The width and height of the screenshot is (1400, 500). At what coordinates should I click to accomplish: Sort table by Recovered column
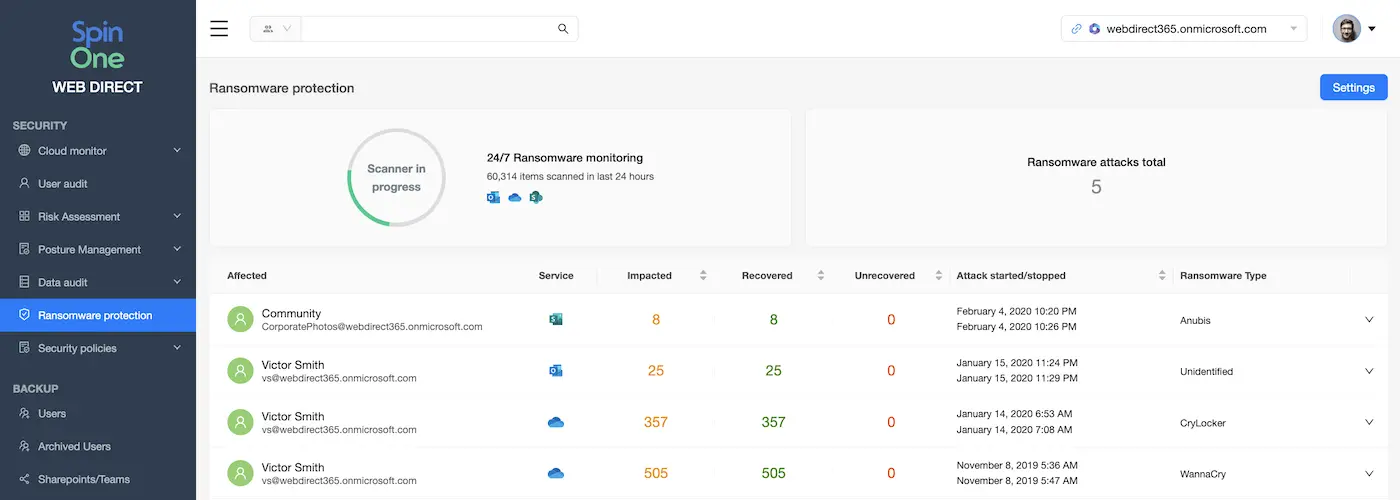[821, 276]
